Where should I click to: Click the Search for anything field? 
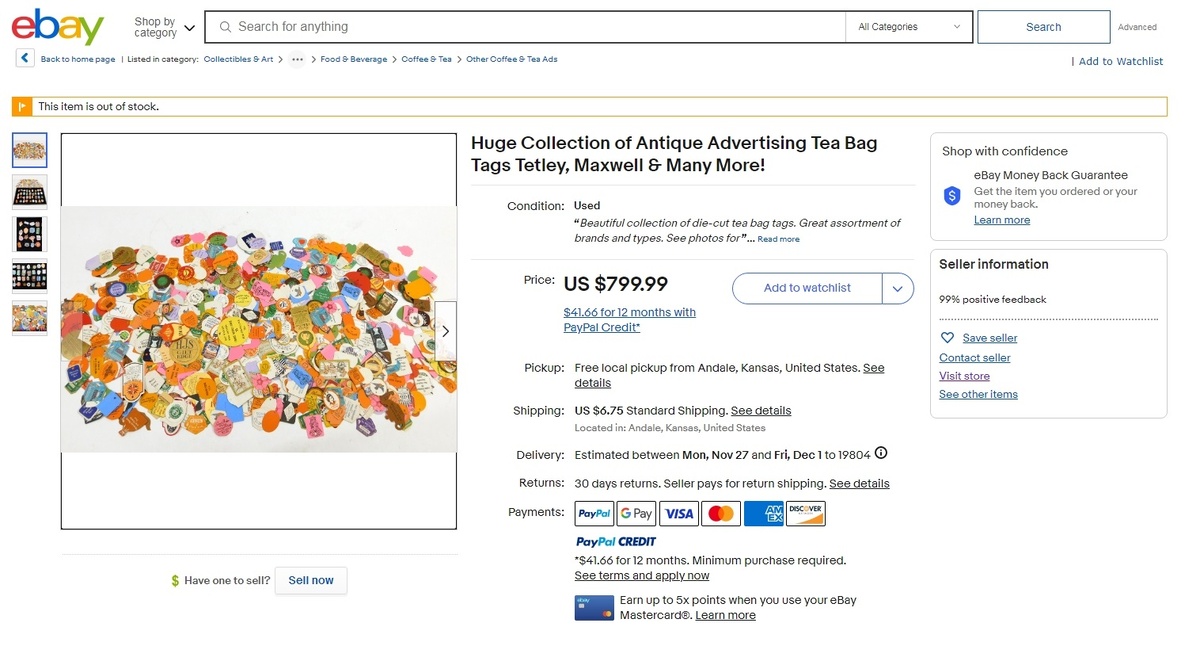[x=530, y=27]
